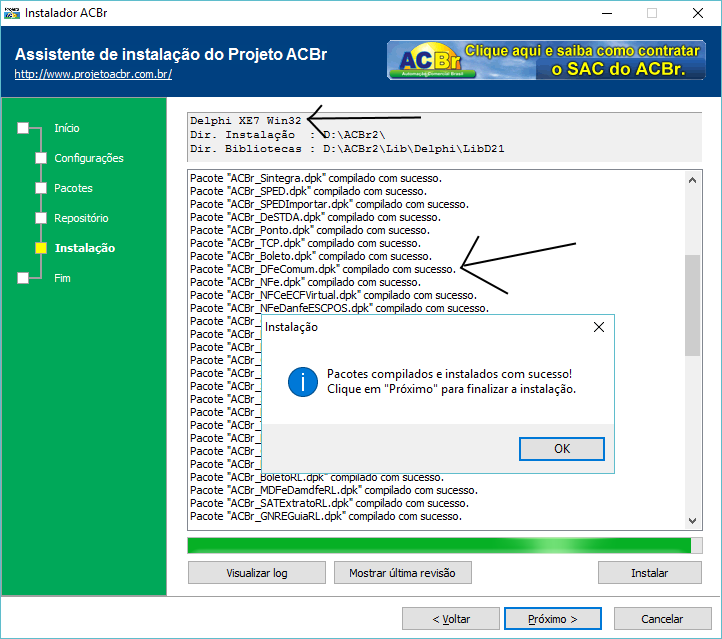Click the "Assistente de instalação" heading
This screenshot has width=722, height=639.
pos(171,54)
